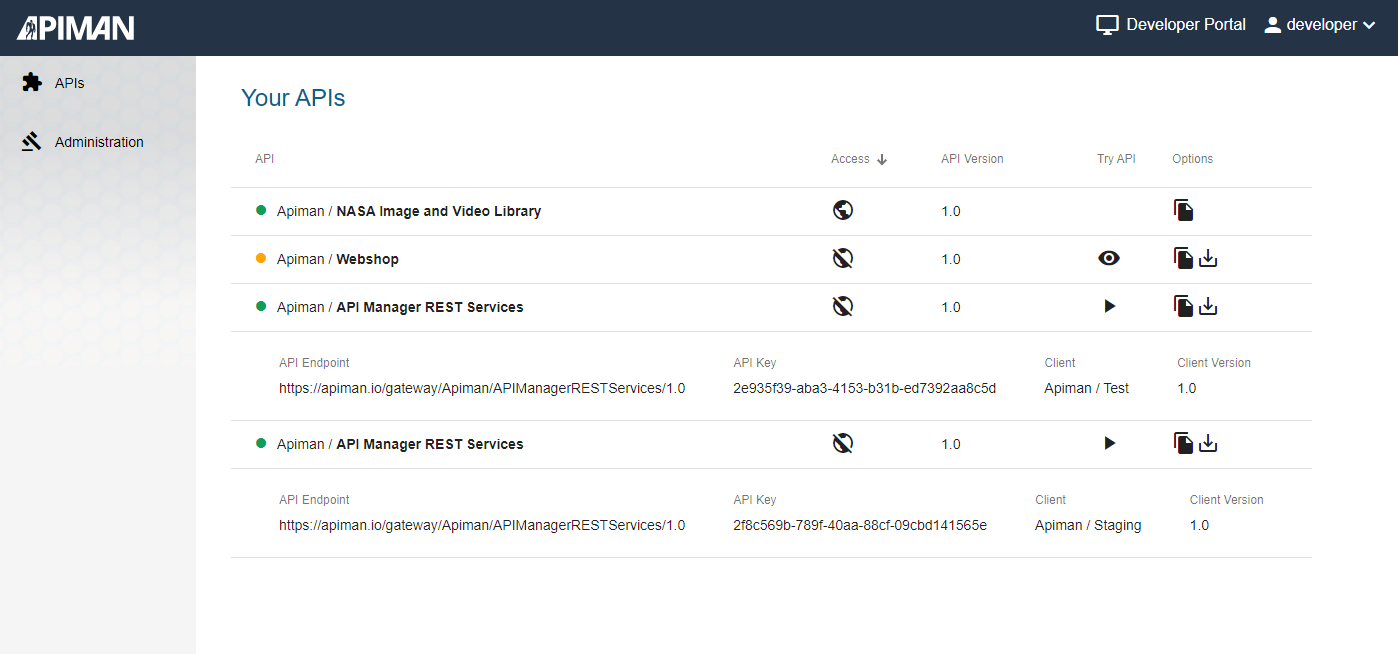Copy icon in the Webshop row
1398x654 pixels.
pyautogui.click(x=1183, y=258)
